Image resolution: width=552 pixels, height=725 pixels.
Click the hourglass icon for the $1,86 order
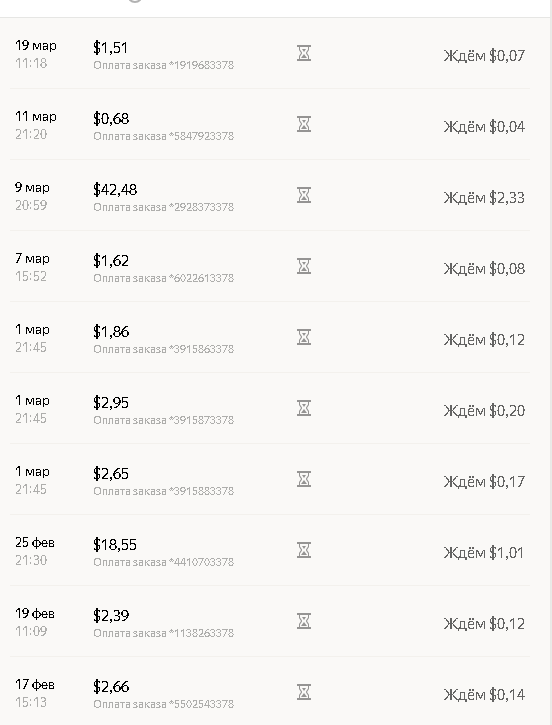[x=304, y=337]
